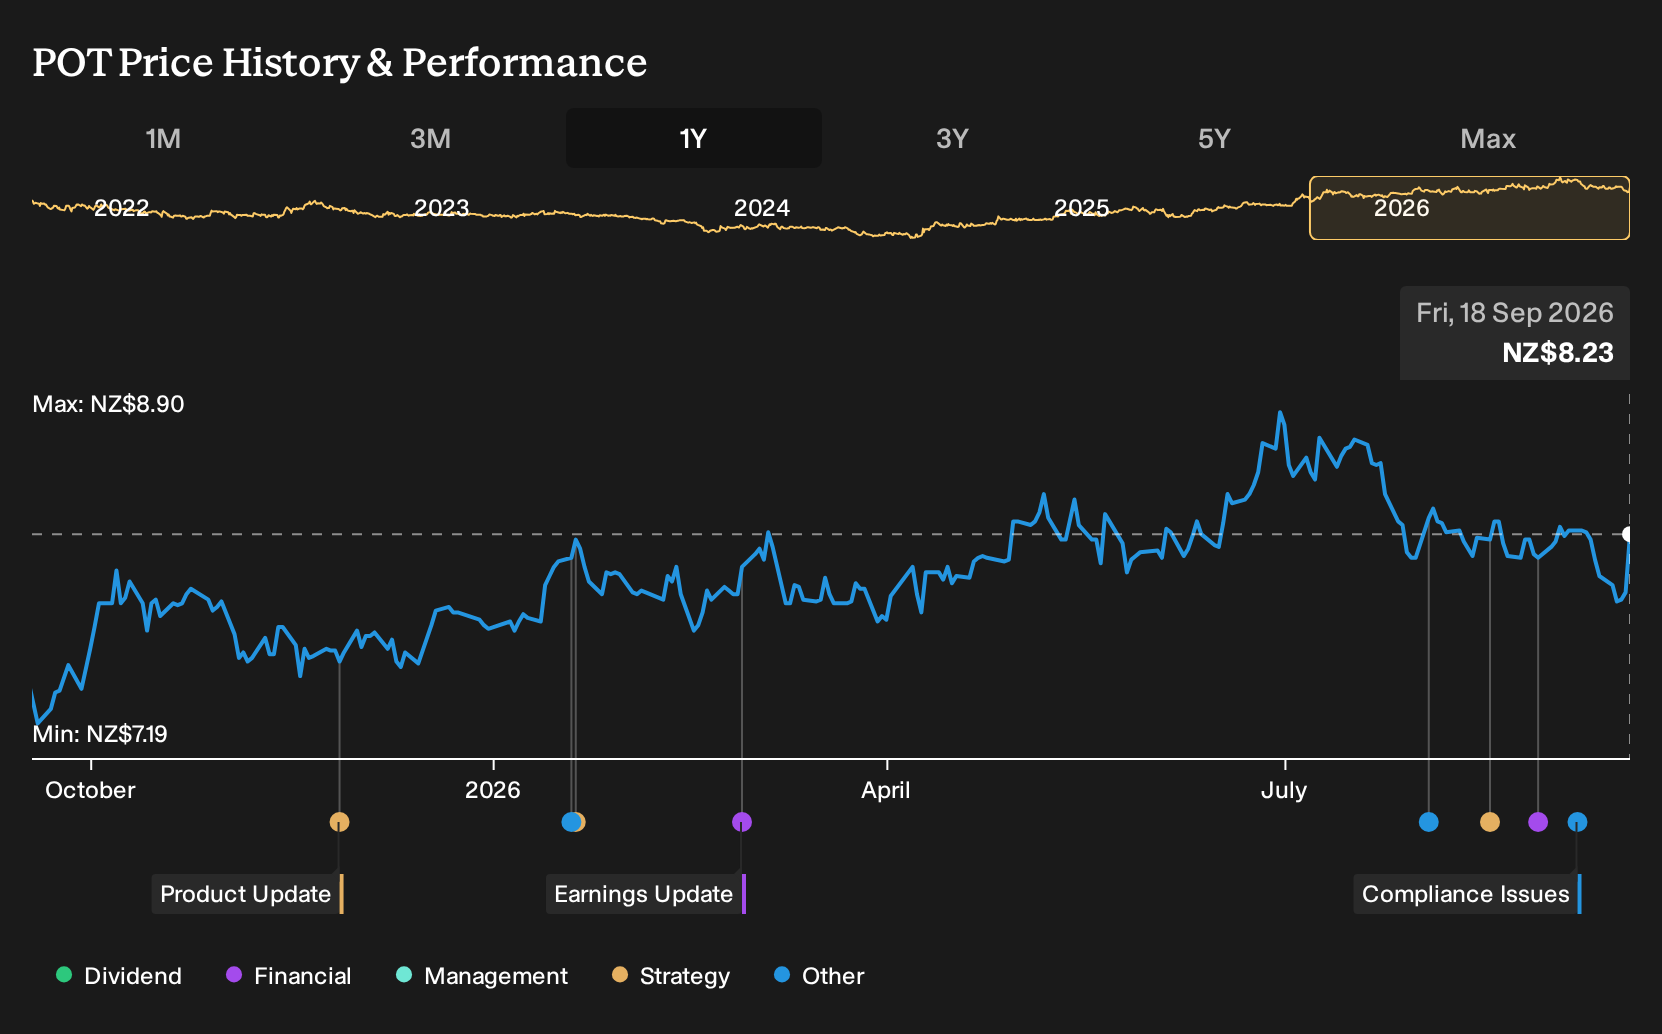This screenshot has height=1034, width=1662.
Task: Click the orange strategy marker after July
Action: [x=1489, y=822]
